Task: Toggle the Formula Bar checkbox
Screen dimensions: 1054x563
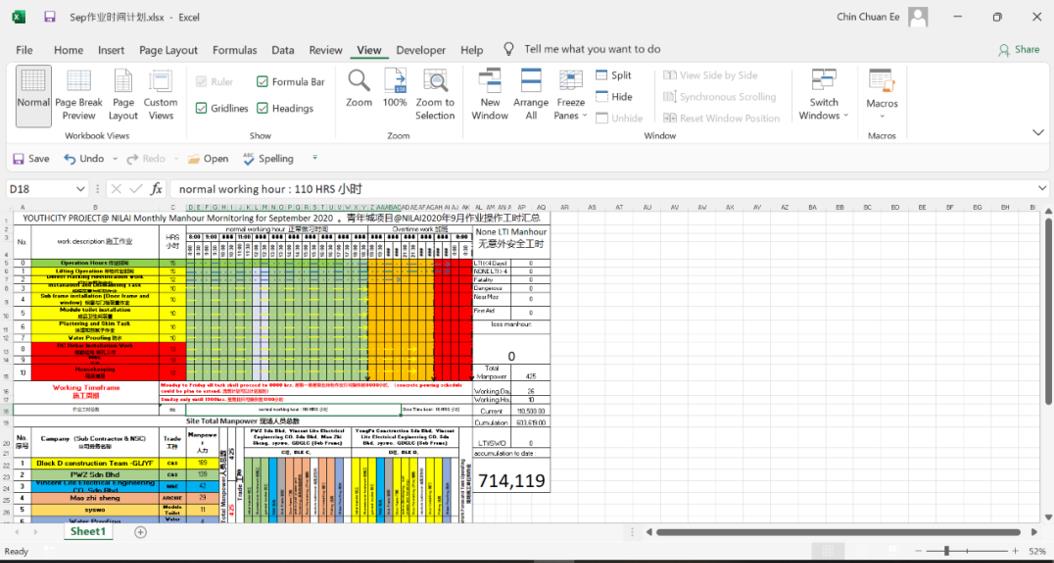Action: (x=263, y=82)
